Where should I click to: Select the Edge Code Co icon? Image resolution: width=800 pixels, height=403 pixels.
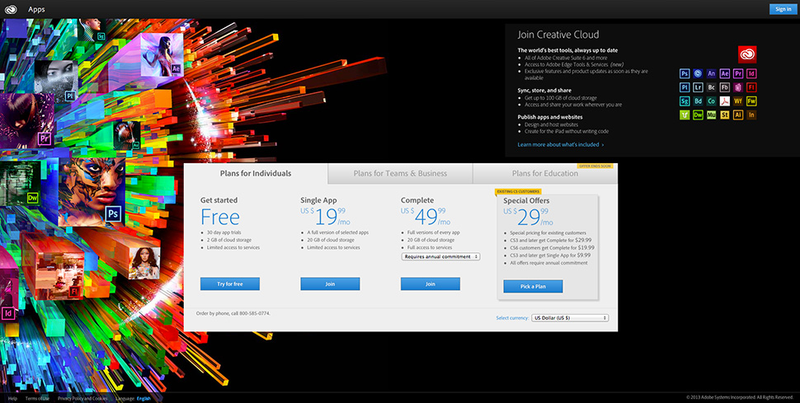coord(711,101)
